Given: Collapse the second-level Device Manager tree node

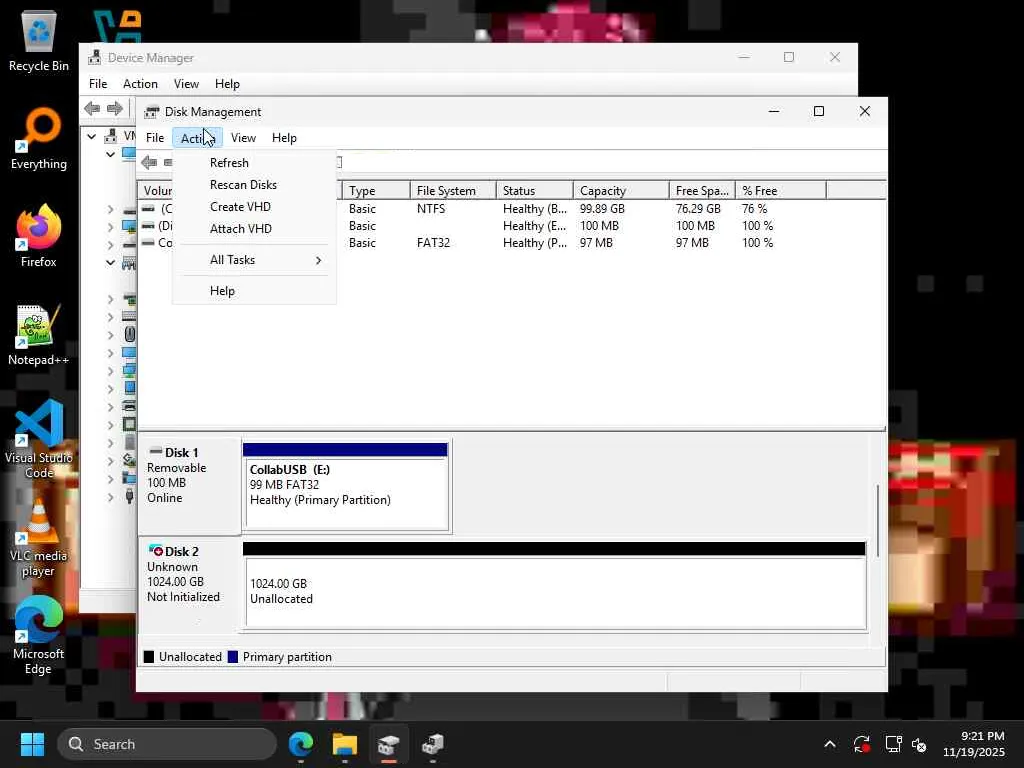Looking at the screenshot, I should click(110, 155).
